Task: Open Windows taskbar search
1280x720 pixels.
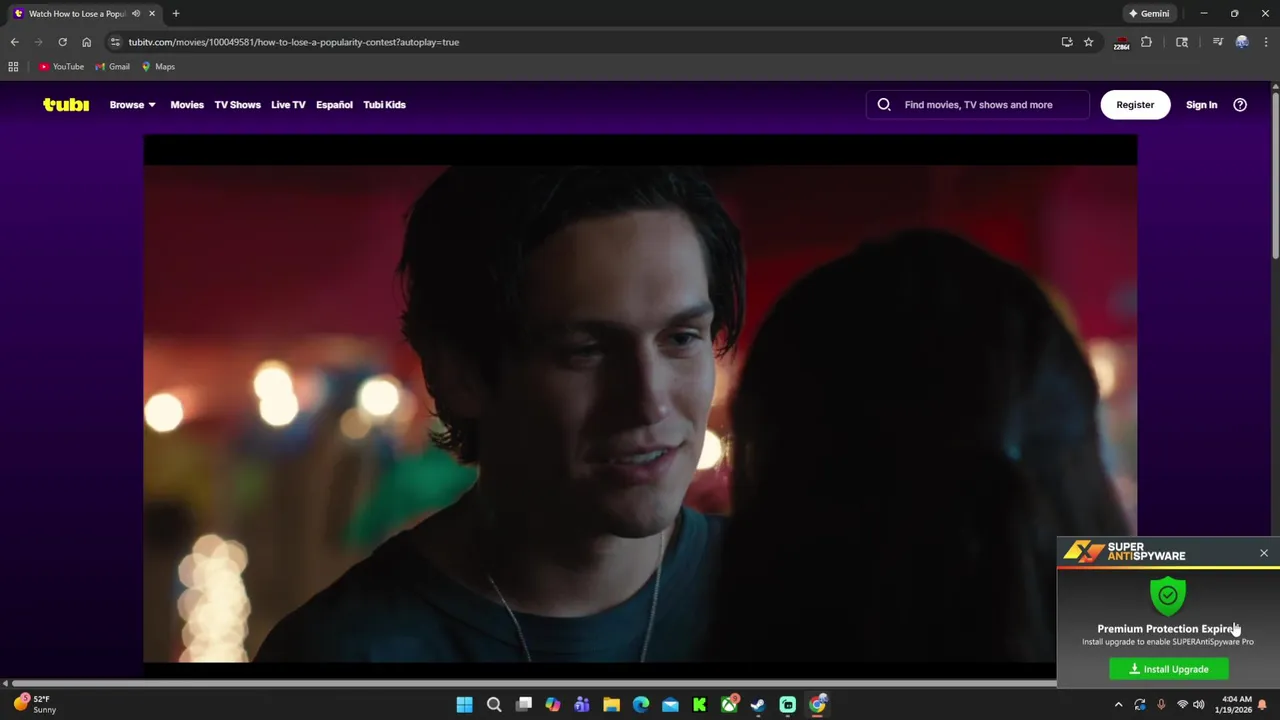Action: click(494, 704)
